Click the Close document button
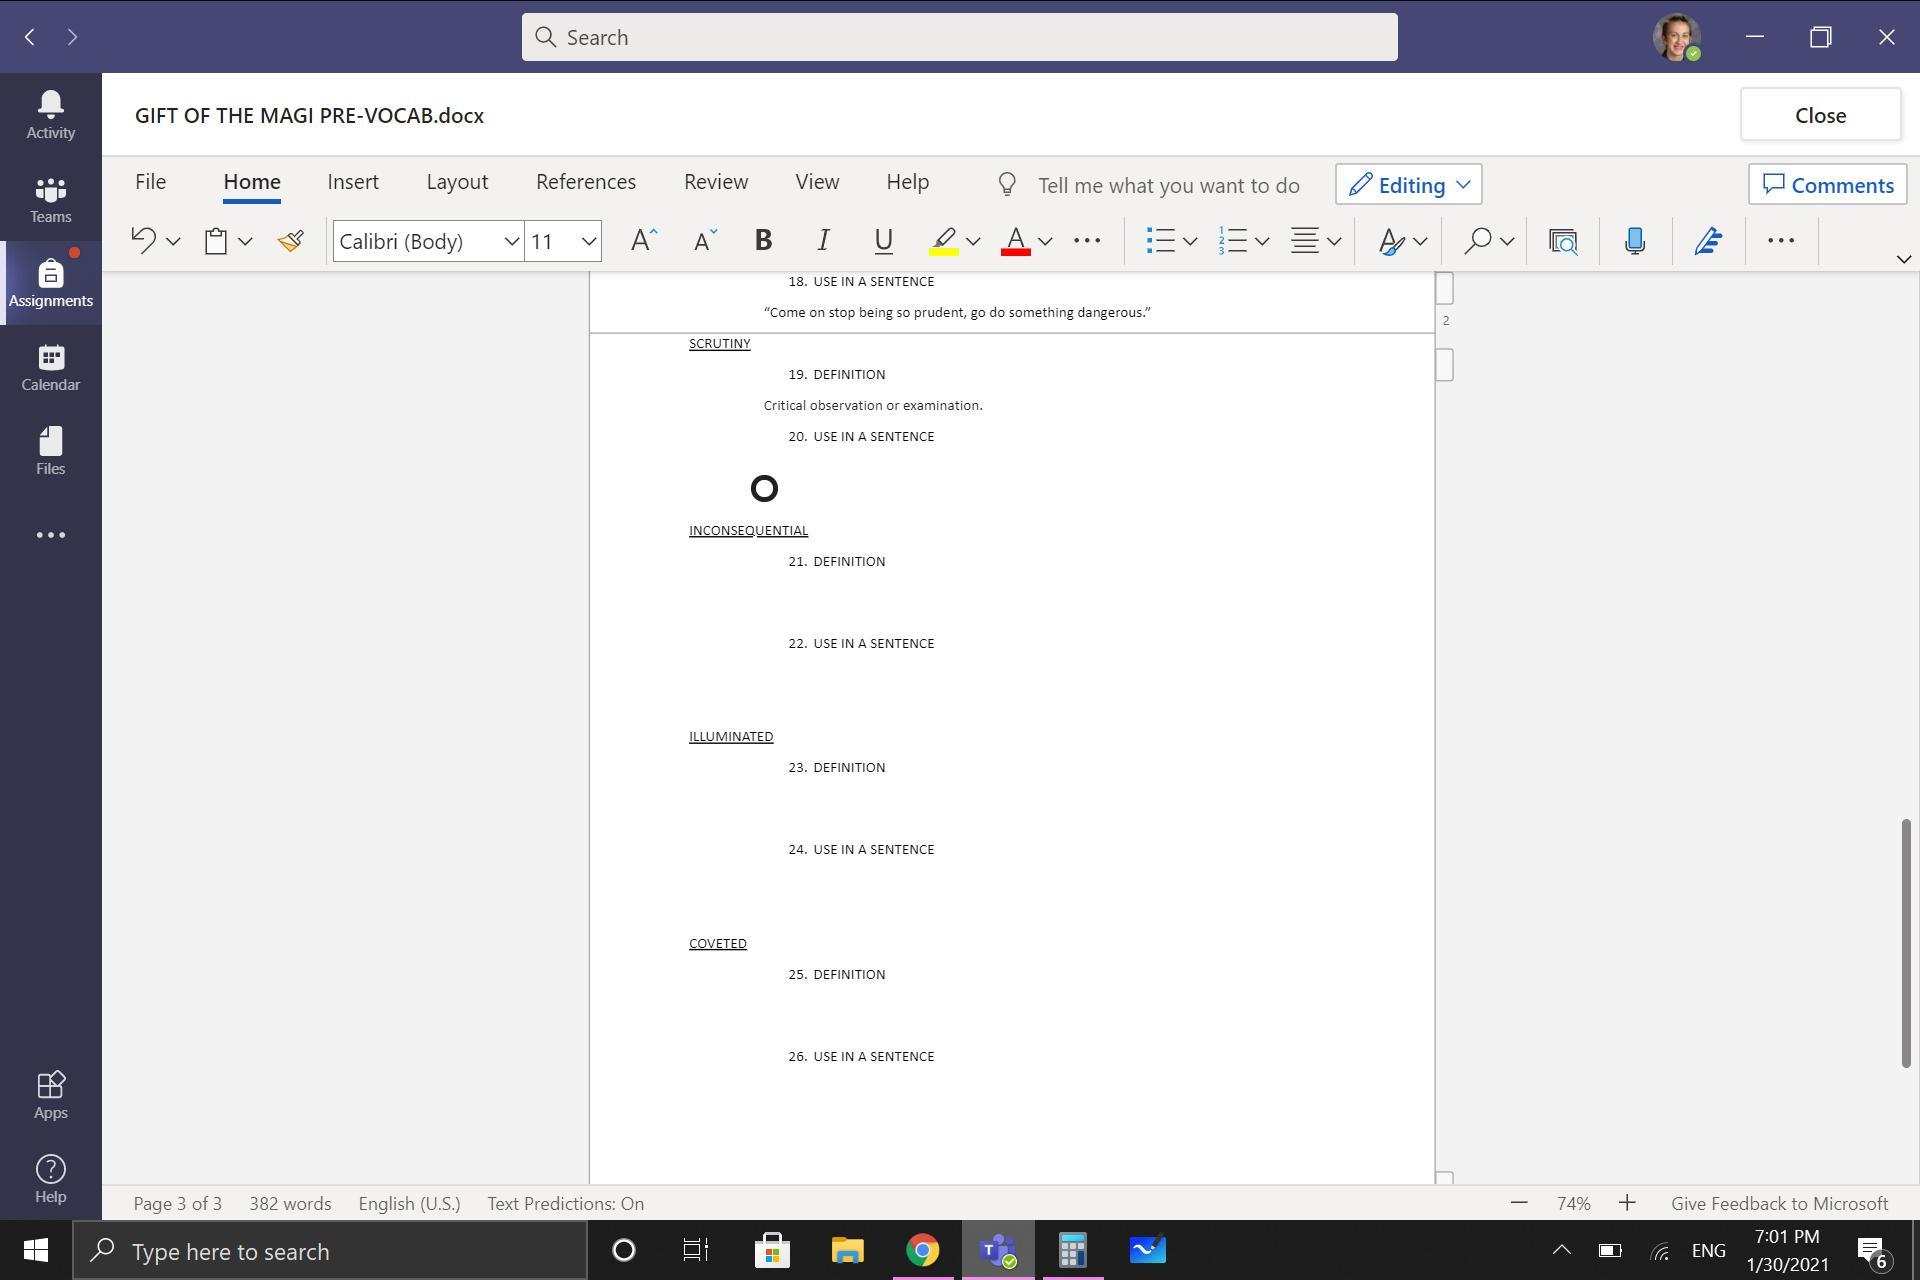The height and width of the screenshot is (1280, 1920). [x=1819, y=115]
